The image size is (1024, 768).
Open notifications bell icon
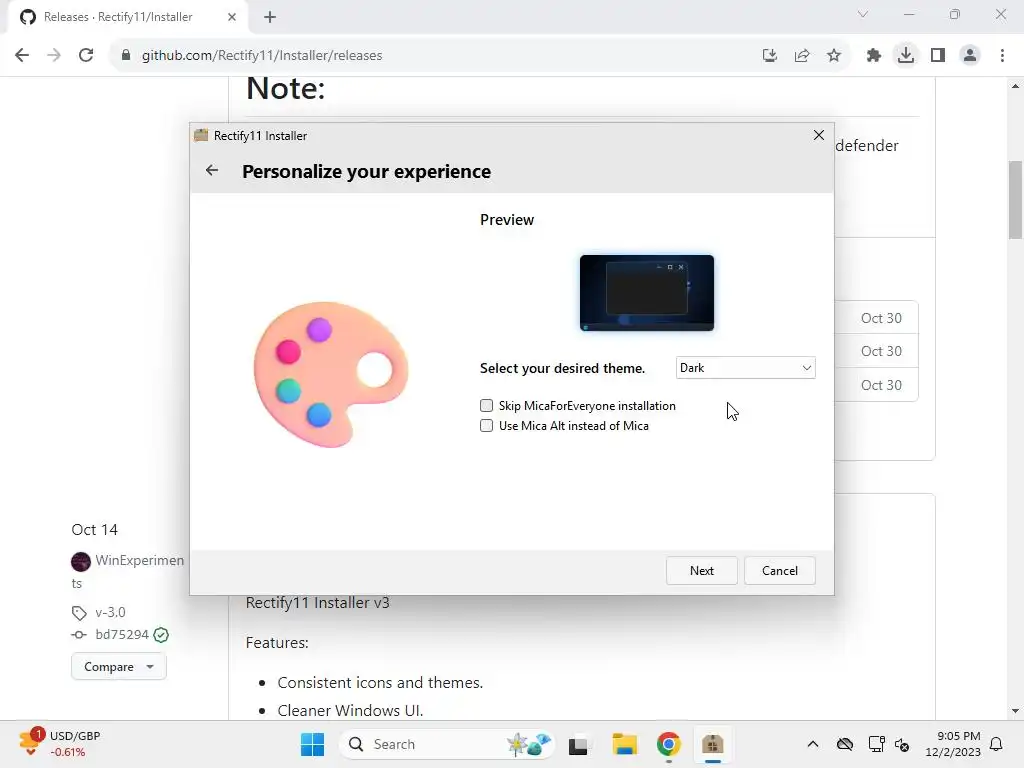coord(997,744)
